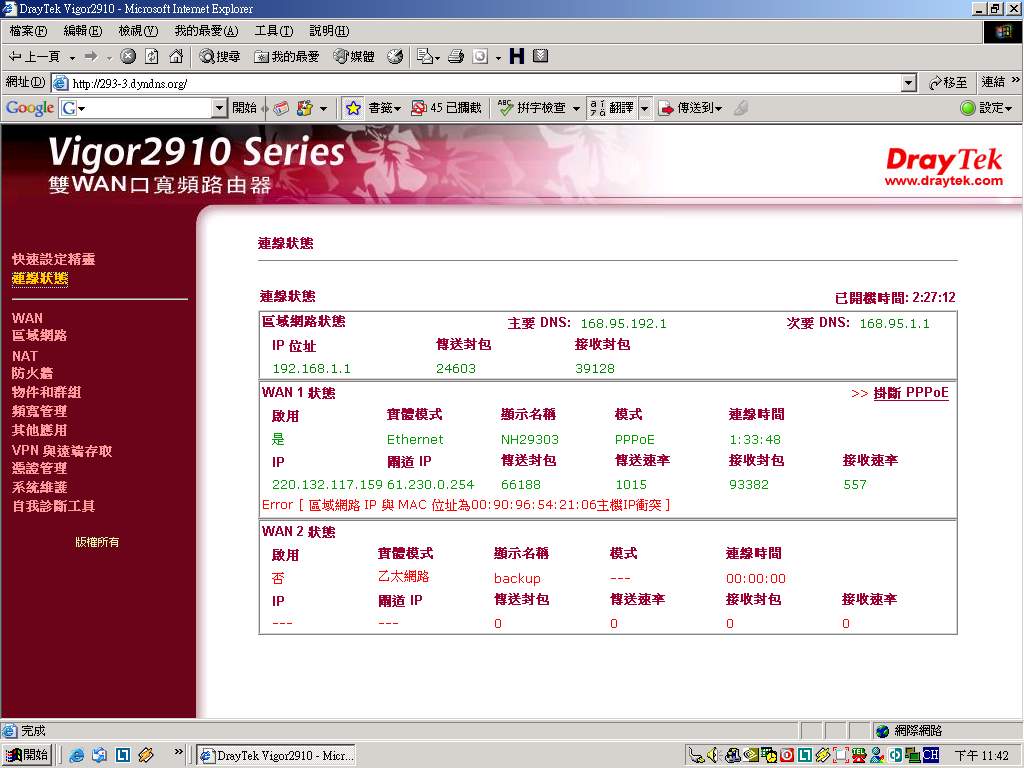1024x768 pixels.
Task: Click the www.draytek.com logo link
Action: coord(943,180)
